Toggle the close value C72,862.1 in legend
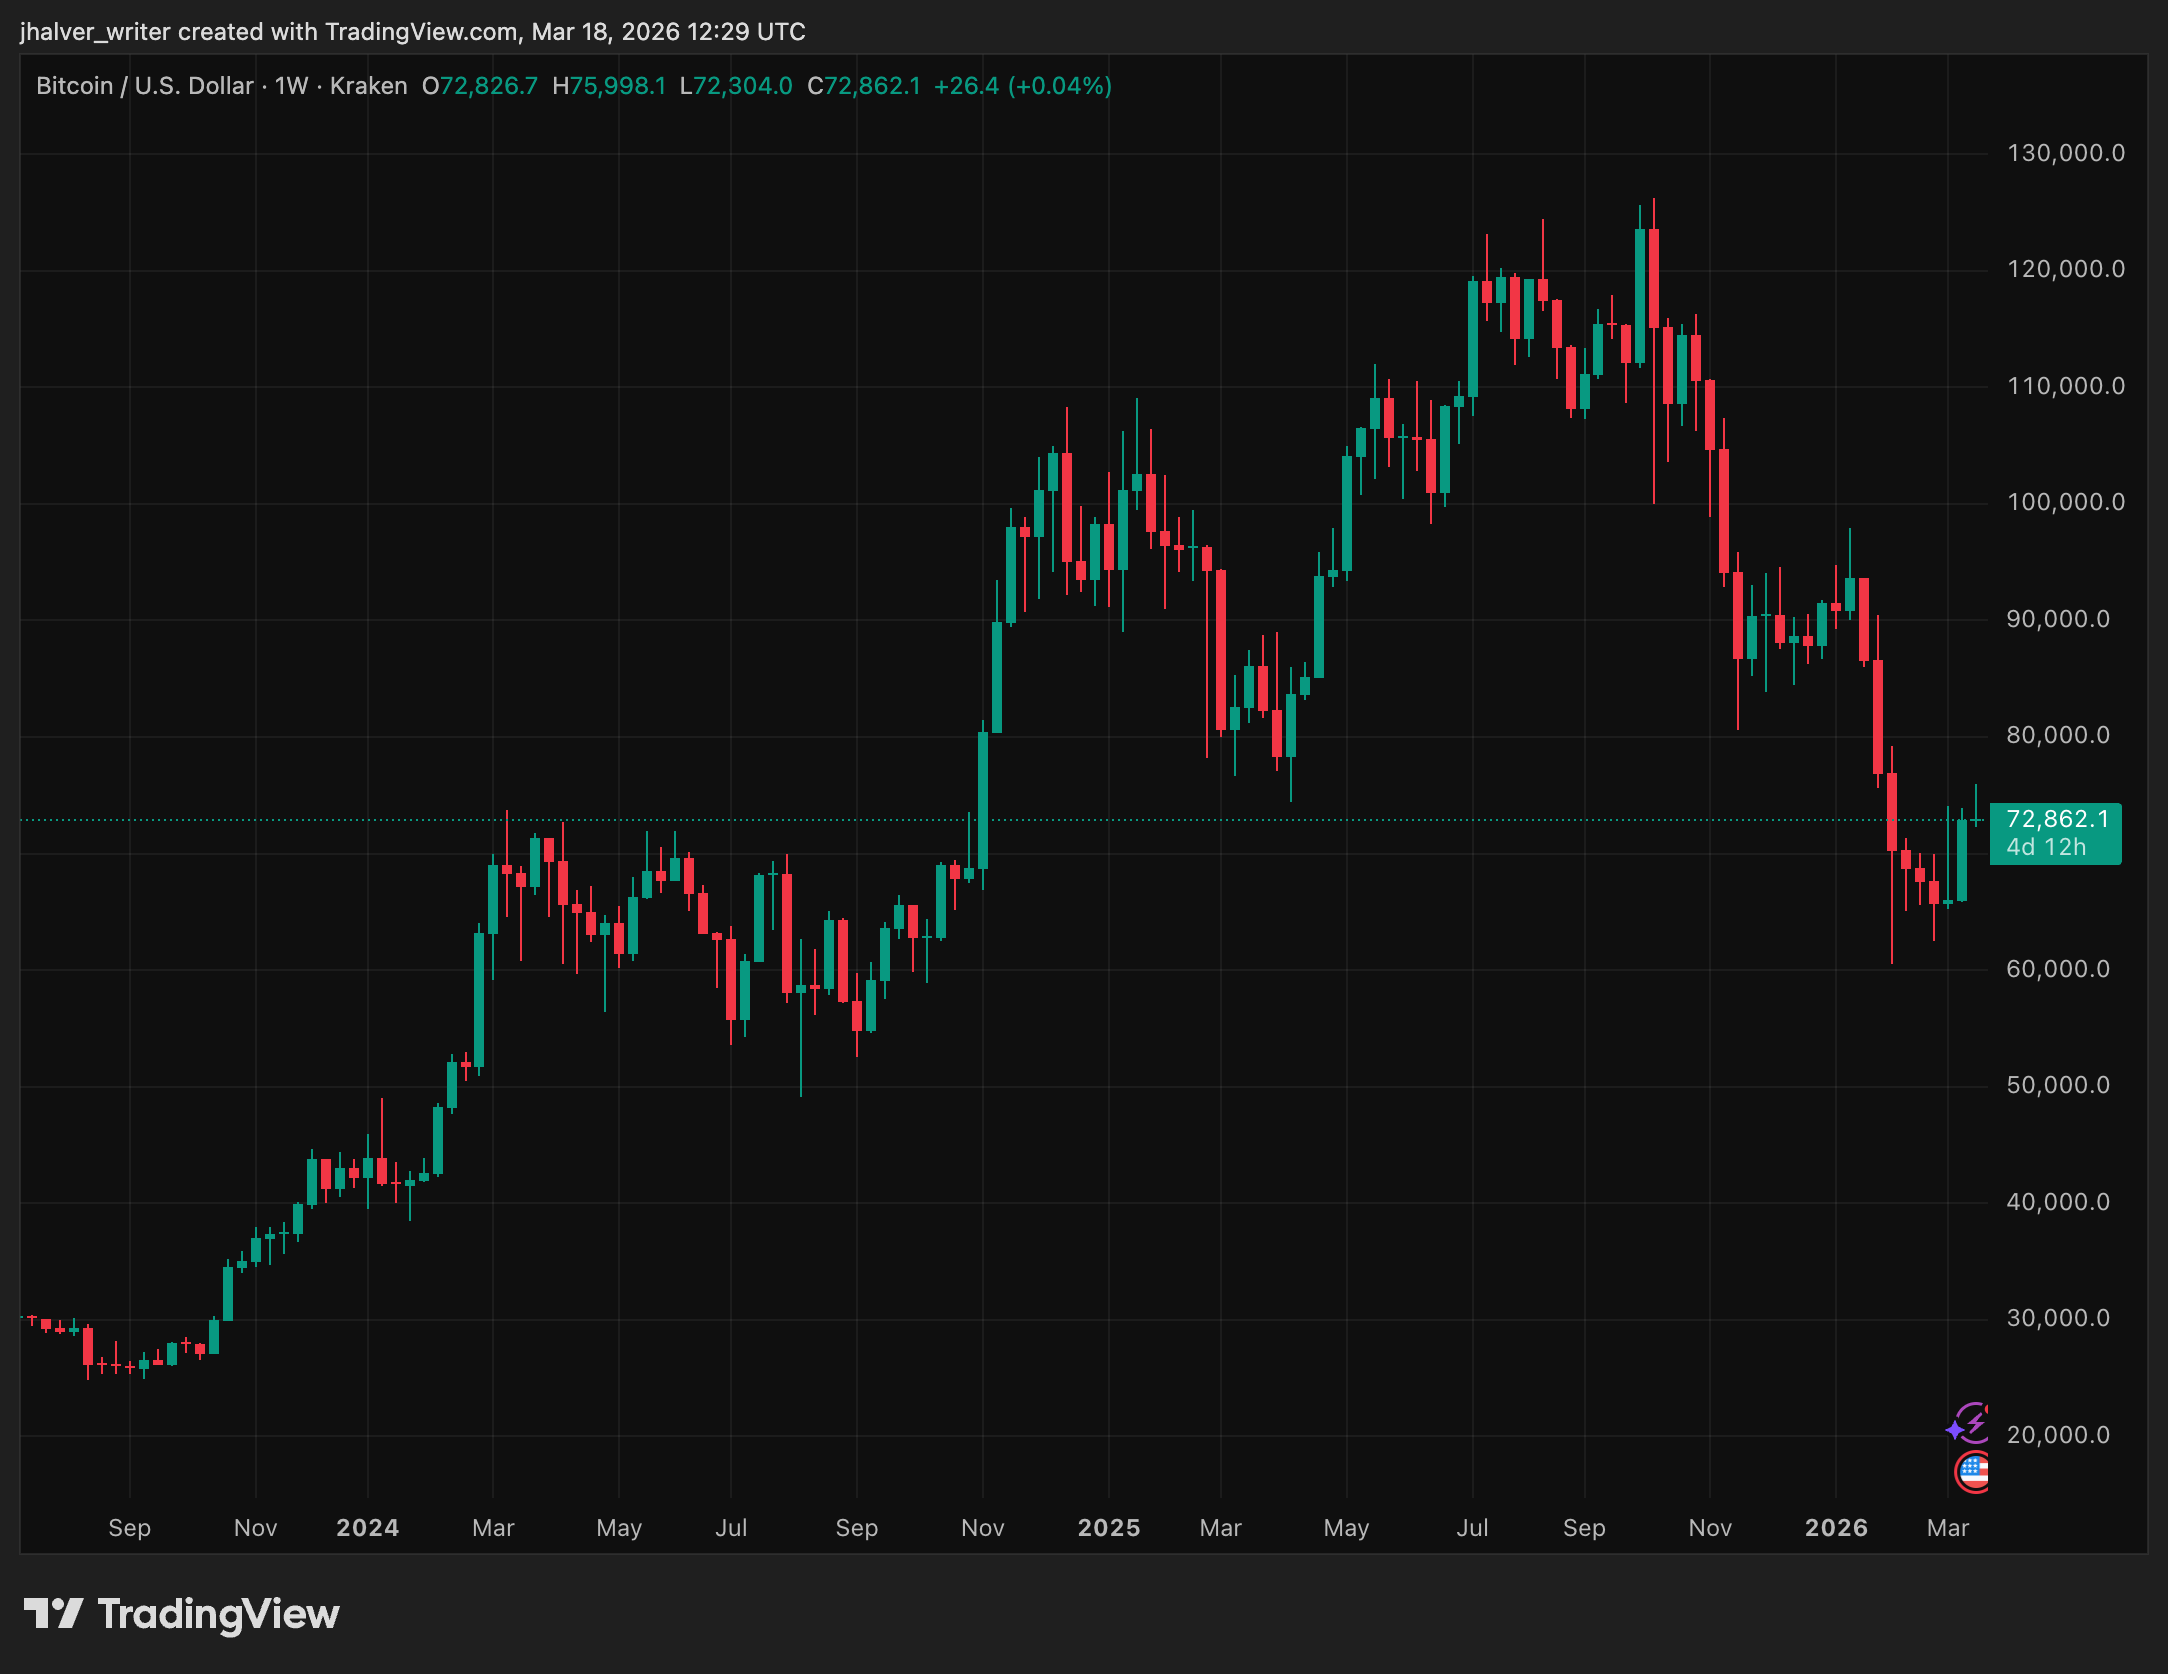The height and width of the screenshot is (1674, 2168). point(864,86)
